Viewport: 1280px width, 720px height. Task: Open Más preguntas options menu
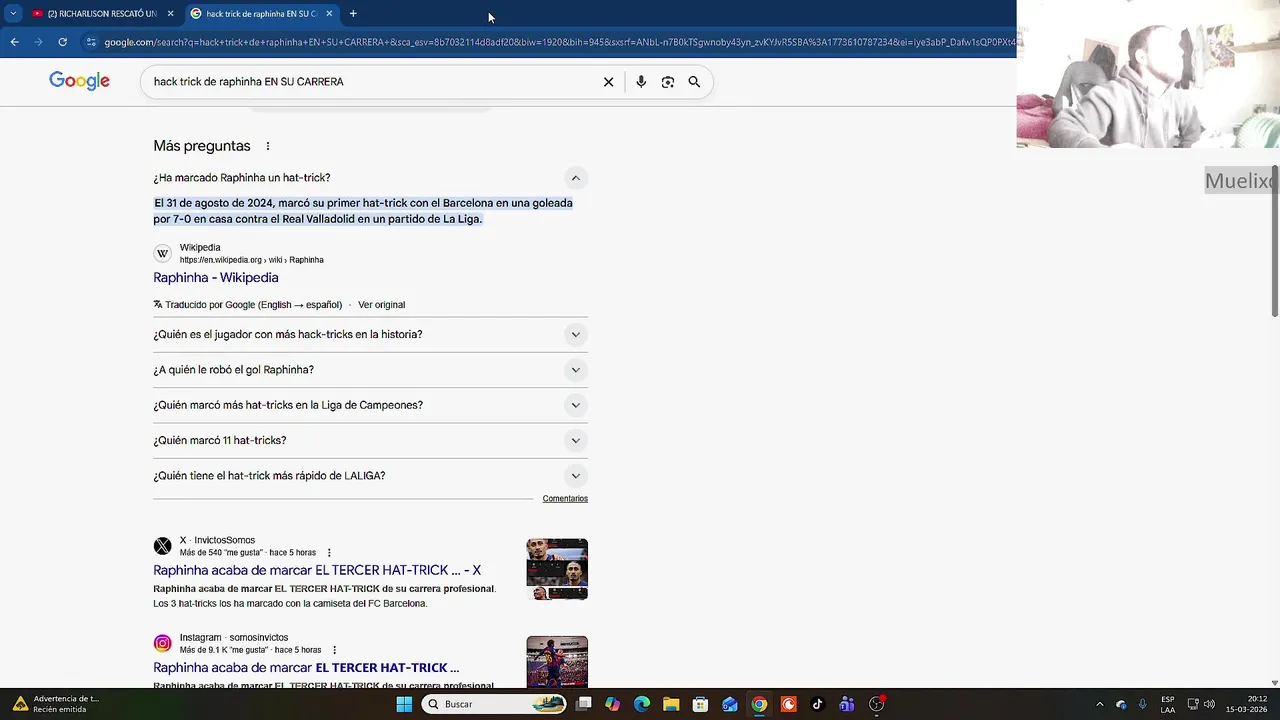pyautogui.click(x=268, y=146)
